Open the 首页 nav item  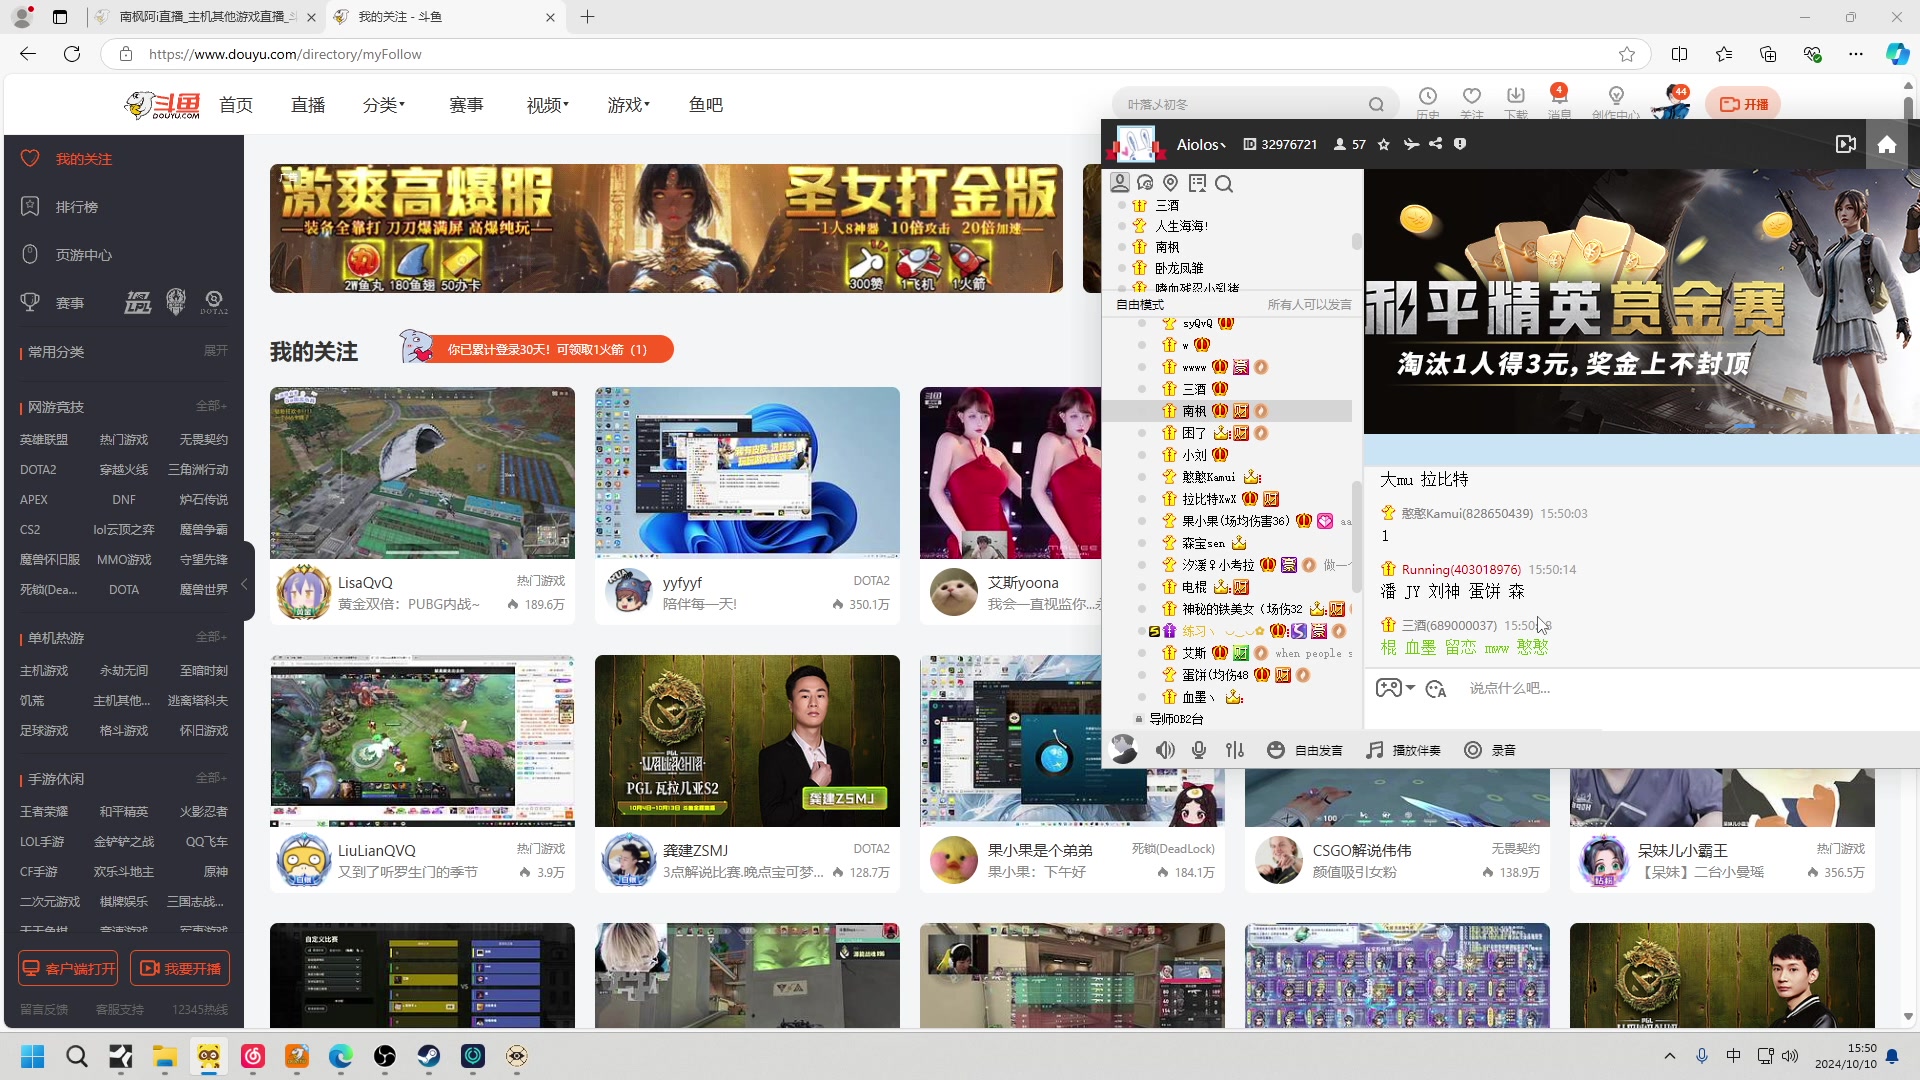236,105
